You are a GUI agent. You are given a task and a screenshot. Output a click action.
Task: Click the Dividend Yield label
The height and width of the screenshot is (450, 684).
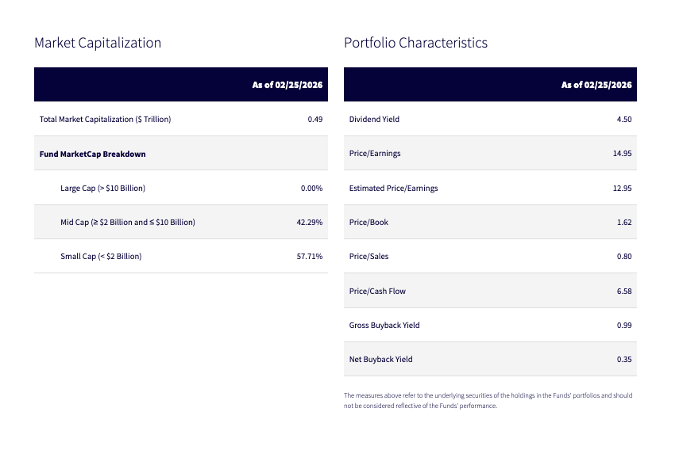tap(374, 119)
